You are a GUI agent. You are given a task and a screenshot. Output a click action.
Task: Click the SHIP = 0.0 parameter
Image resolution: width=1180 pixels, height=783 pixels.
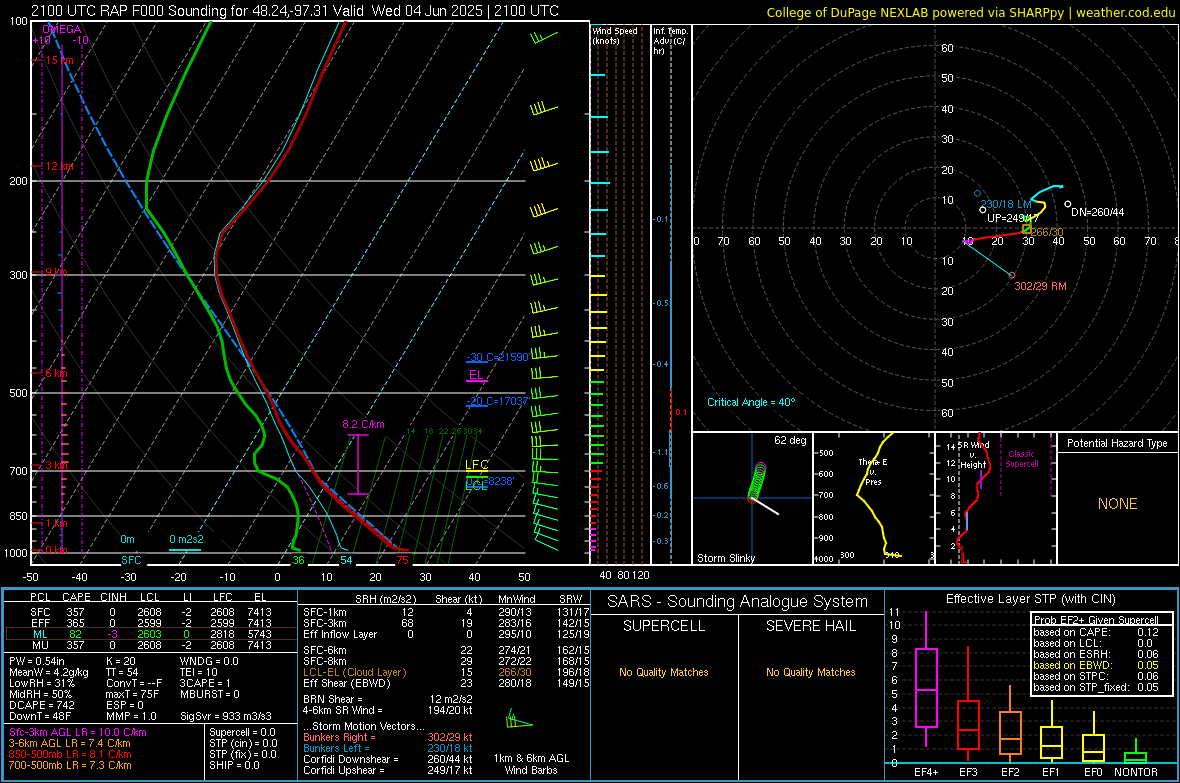(x=234, y=765)
